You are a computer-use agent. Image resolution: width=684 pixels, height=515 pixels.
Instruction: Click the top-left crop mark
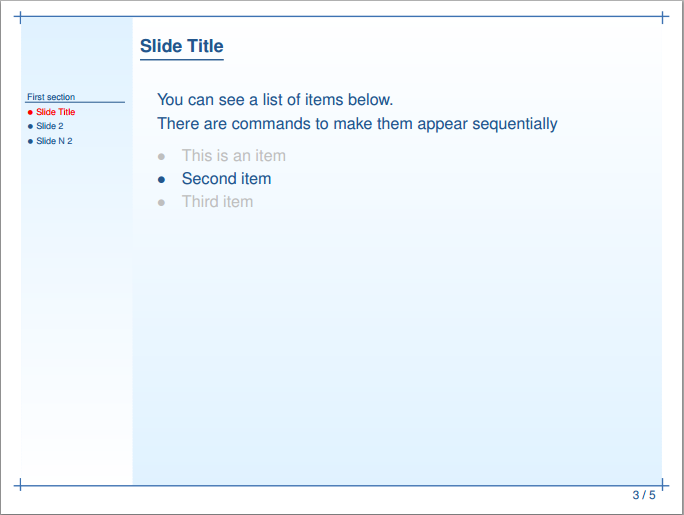[20, 17]
